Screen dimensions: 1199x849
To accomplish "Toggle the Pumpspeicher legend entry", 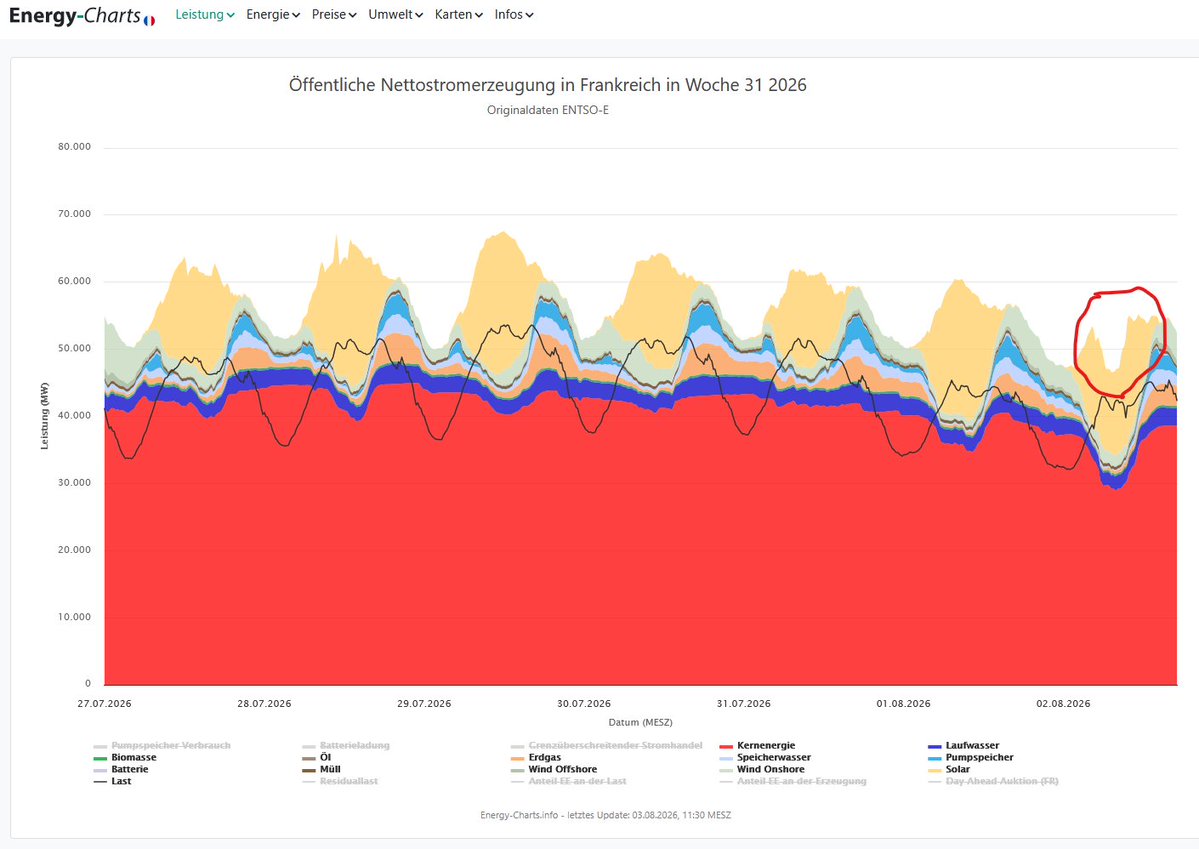I will tap(971, 758).
